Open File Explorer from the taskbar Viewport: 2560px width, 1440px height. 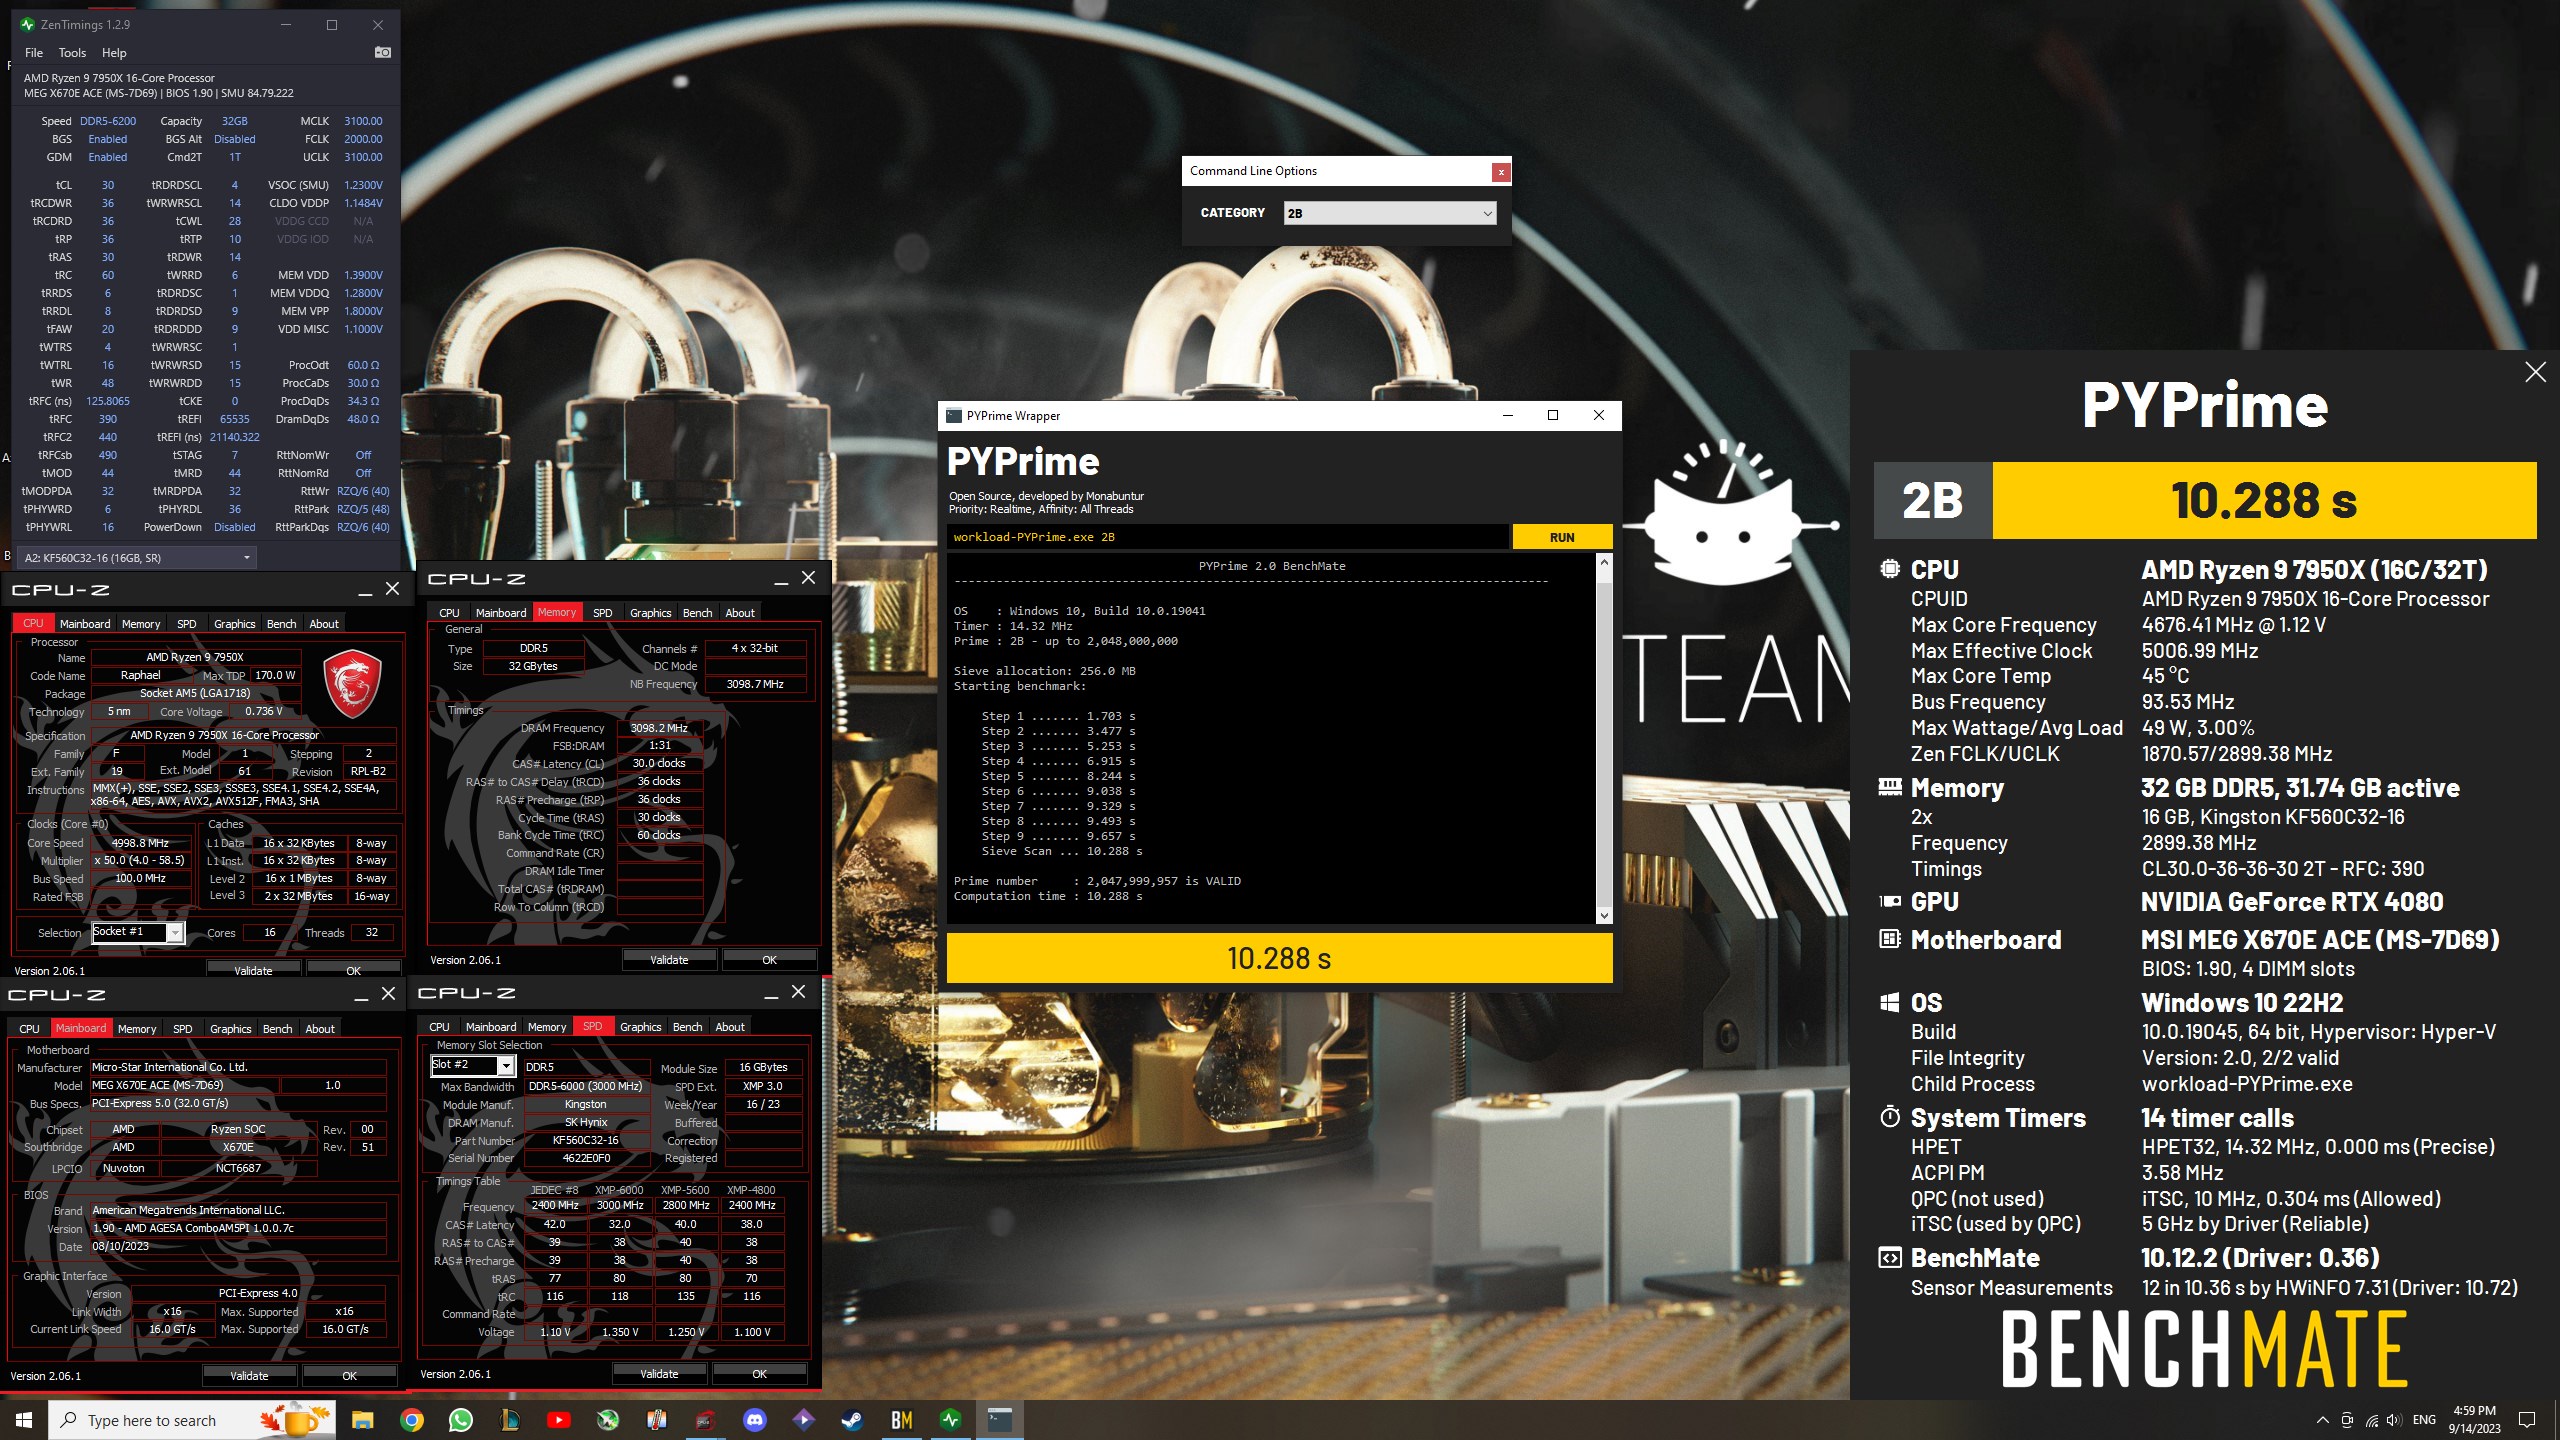pos(362,1419)
